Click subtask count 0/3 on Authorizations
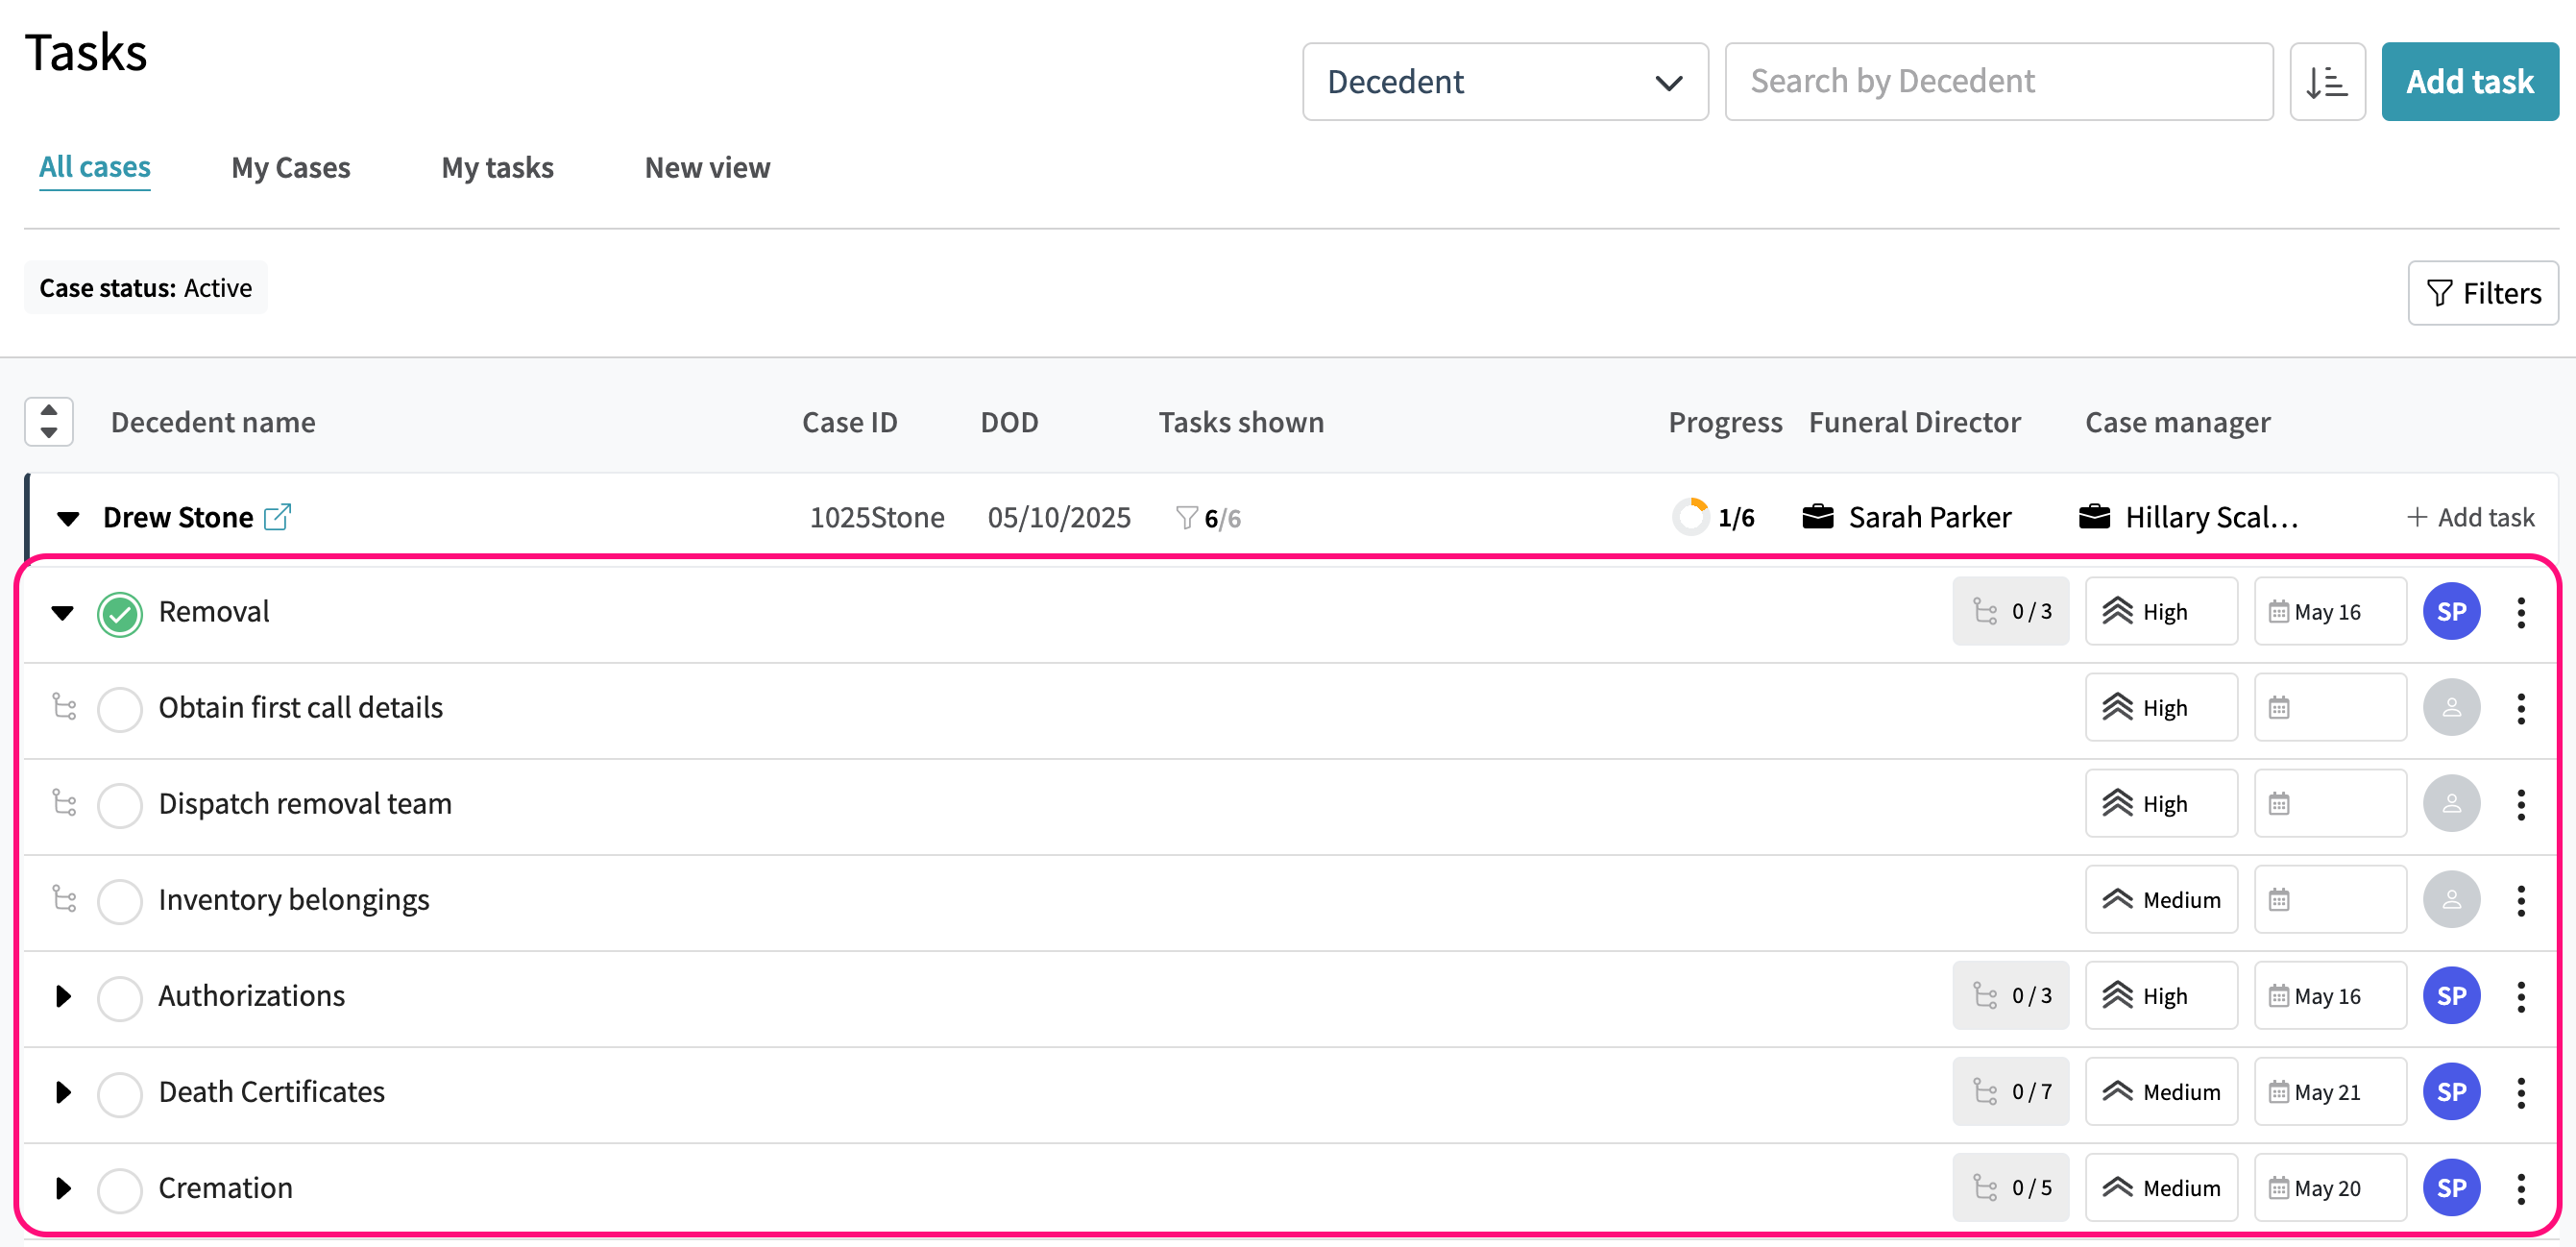 (x=2010, y=996)
